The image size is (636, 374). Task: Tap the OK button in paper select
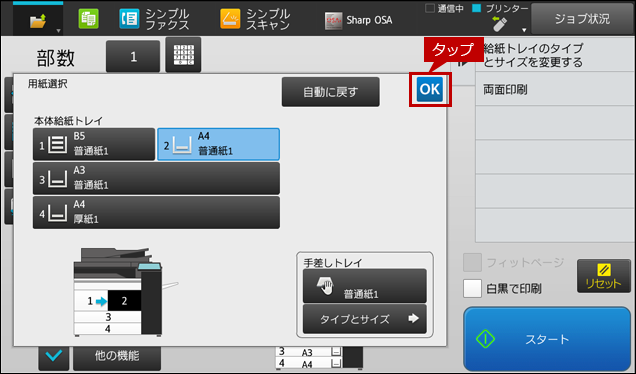point(430,90)
